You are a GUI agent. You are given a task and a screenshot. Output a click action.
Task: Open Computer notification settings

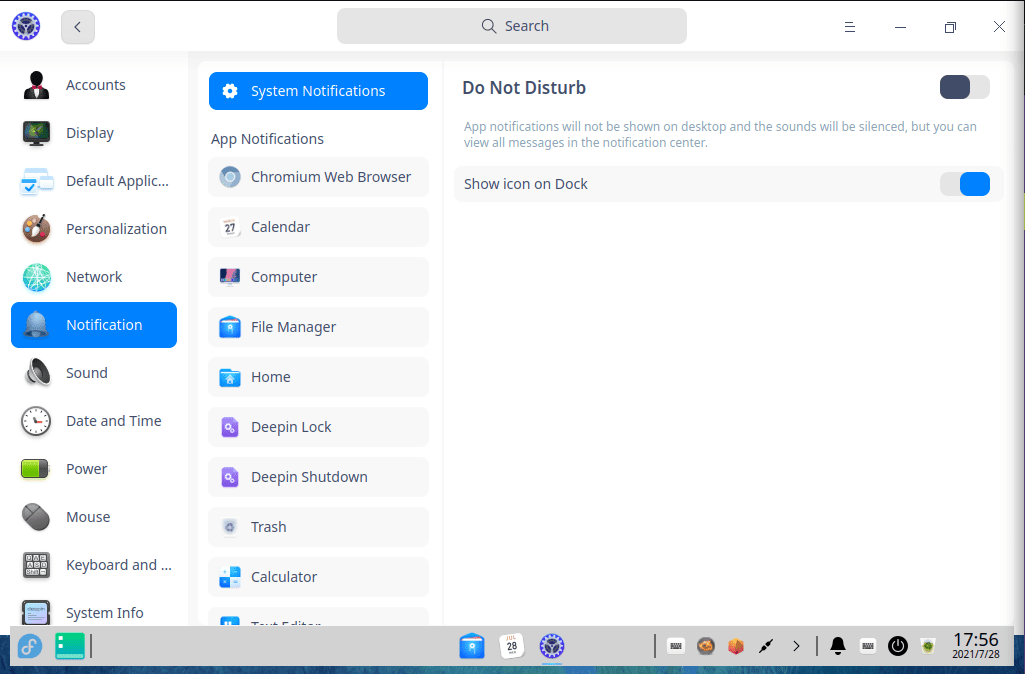click(318, 277)
